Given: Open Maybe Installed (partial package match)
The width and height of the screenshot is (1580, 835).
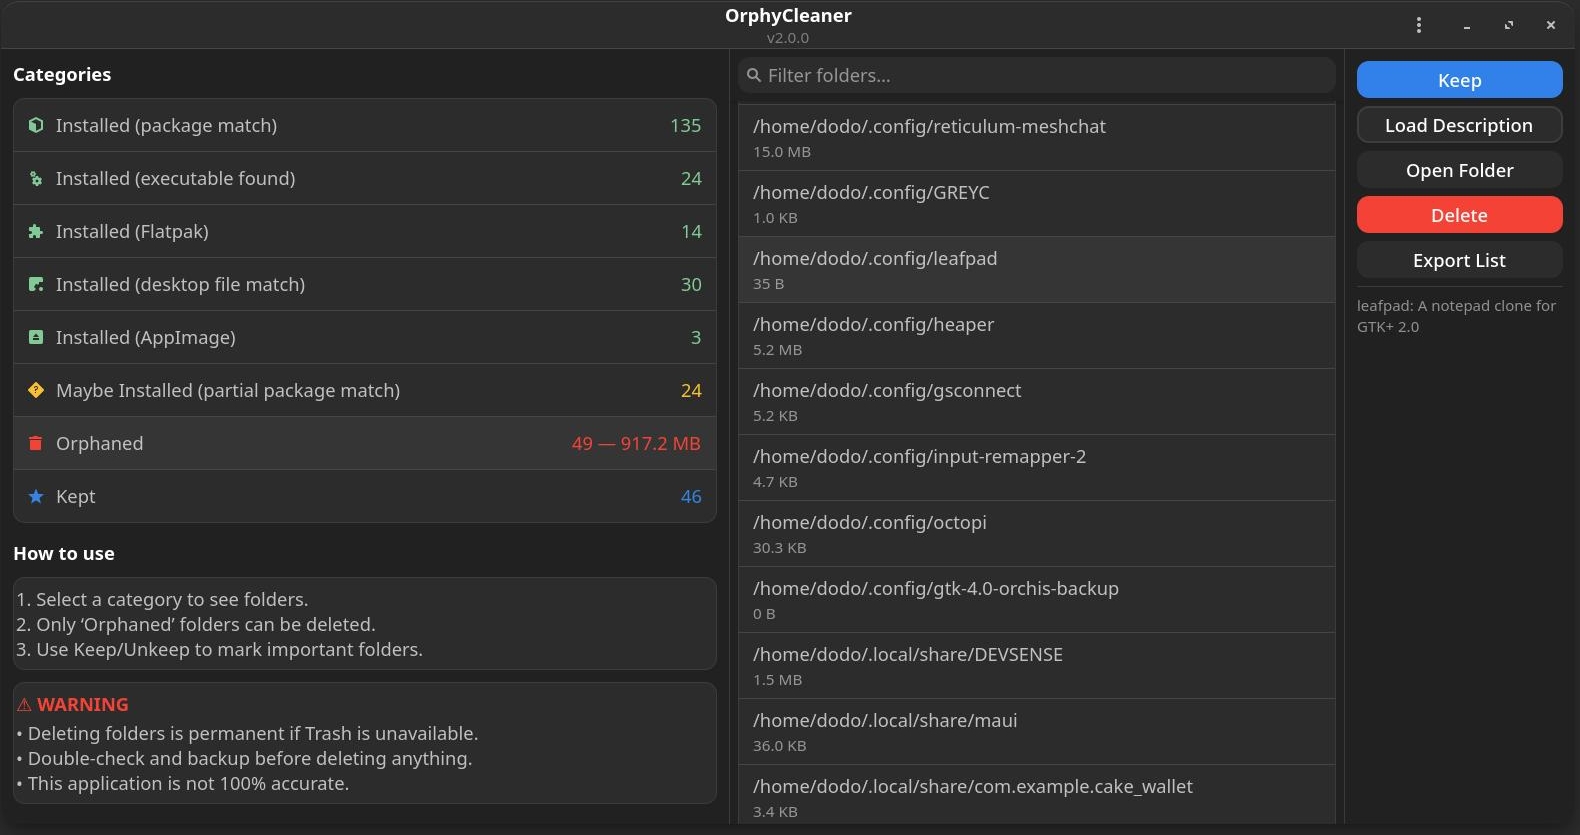Looking at the screenshot, I should (x=365, y=390).
